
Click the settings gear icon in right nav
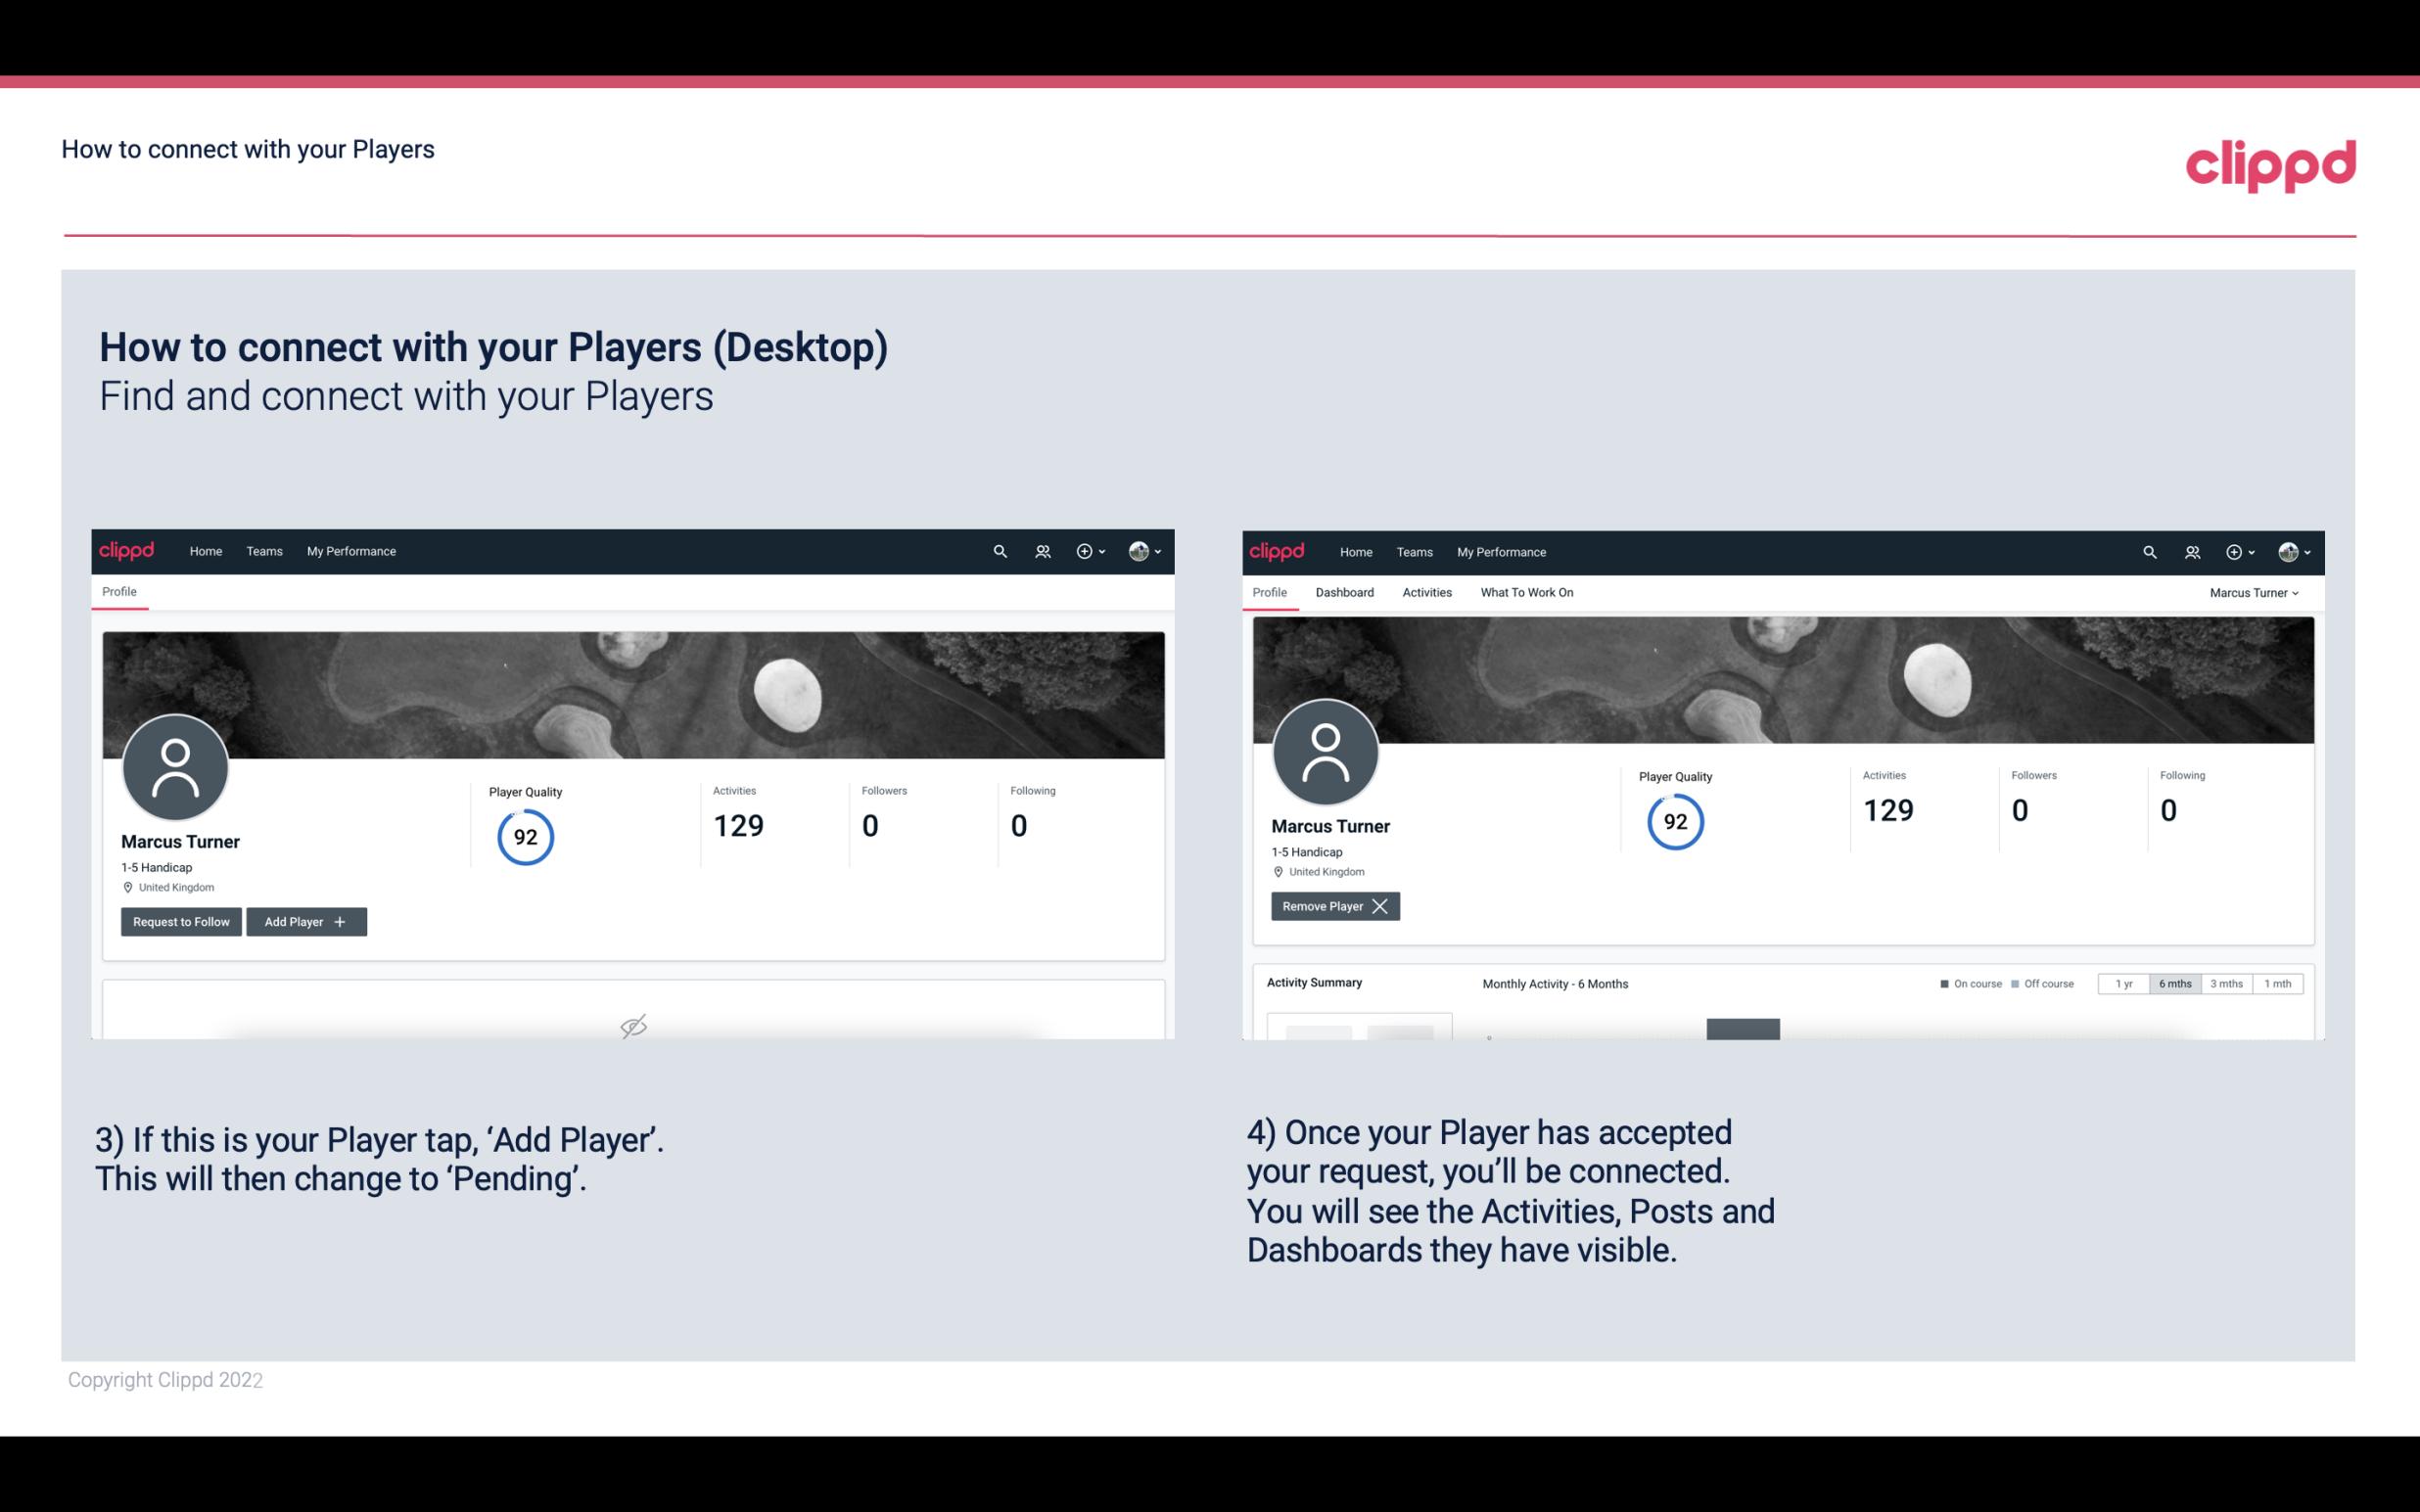[2235, 550]
